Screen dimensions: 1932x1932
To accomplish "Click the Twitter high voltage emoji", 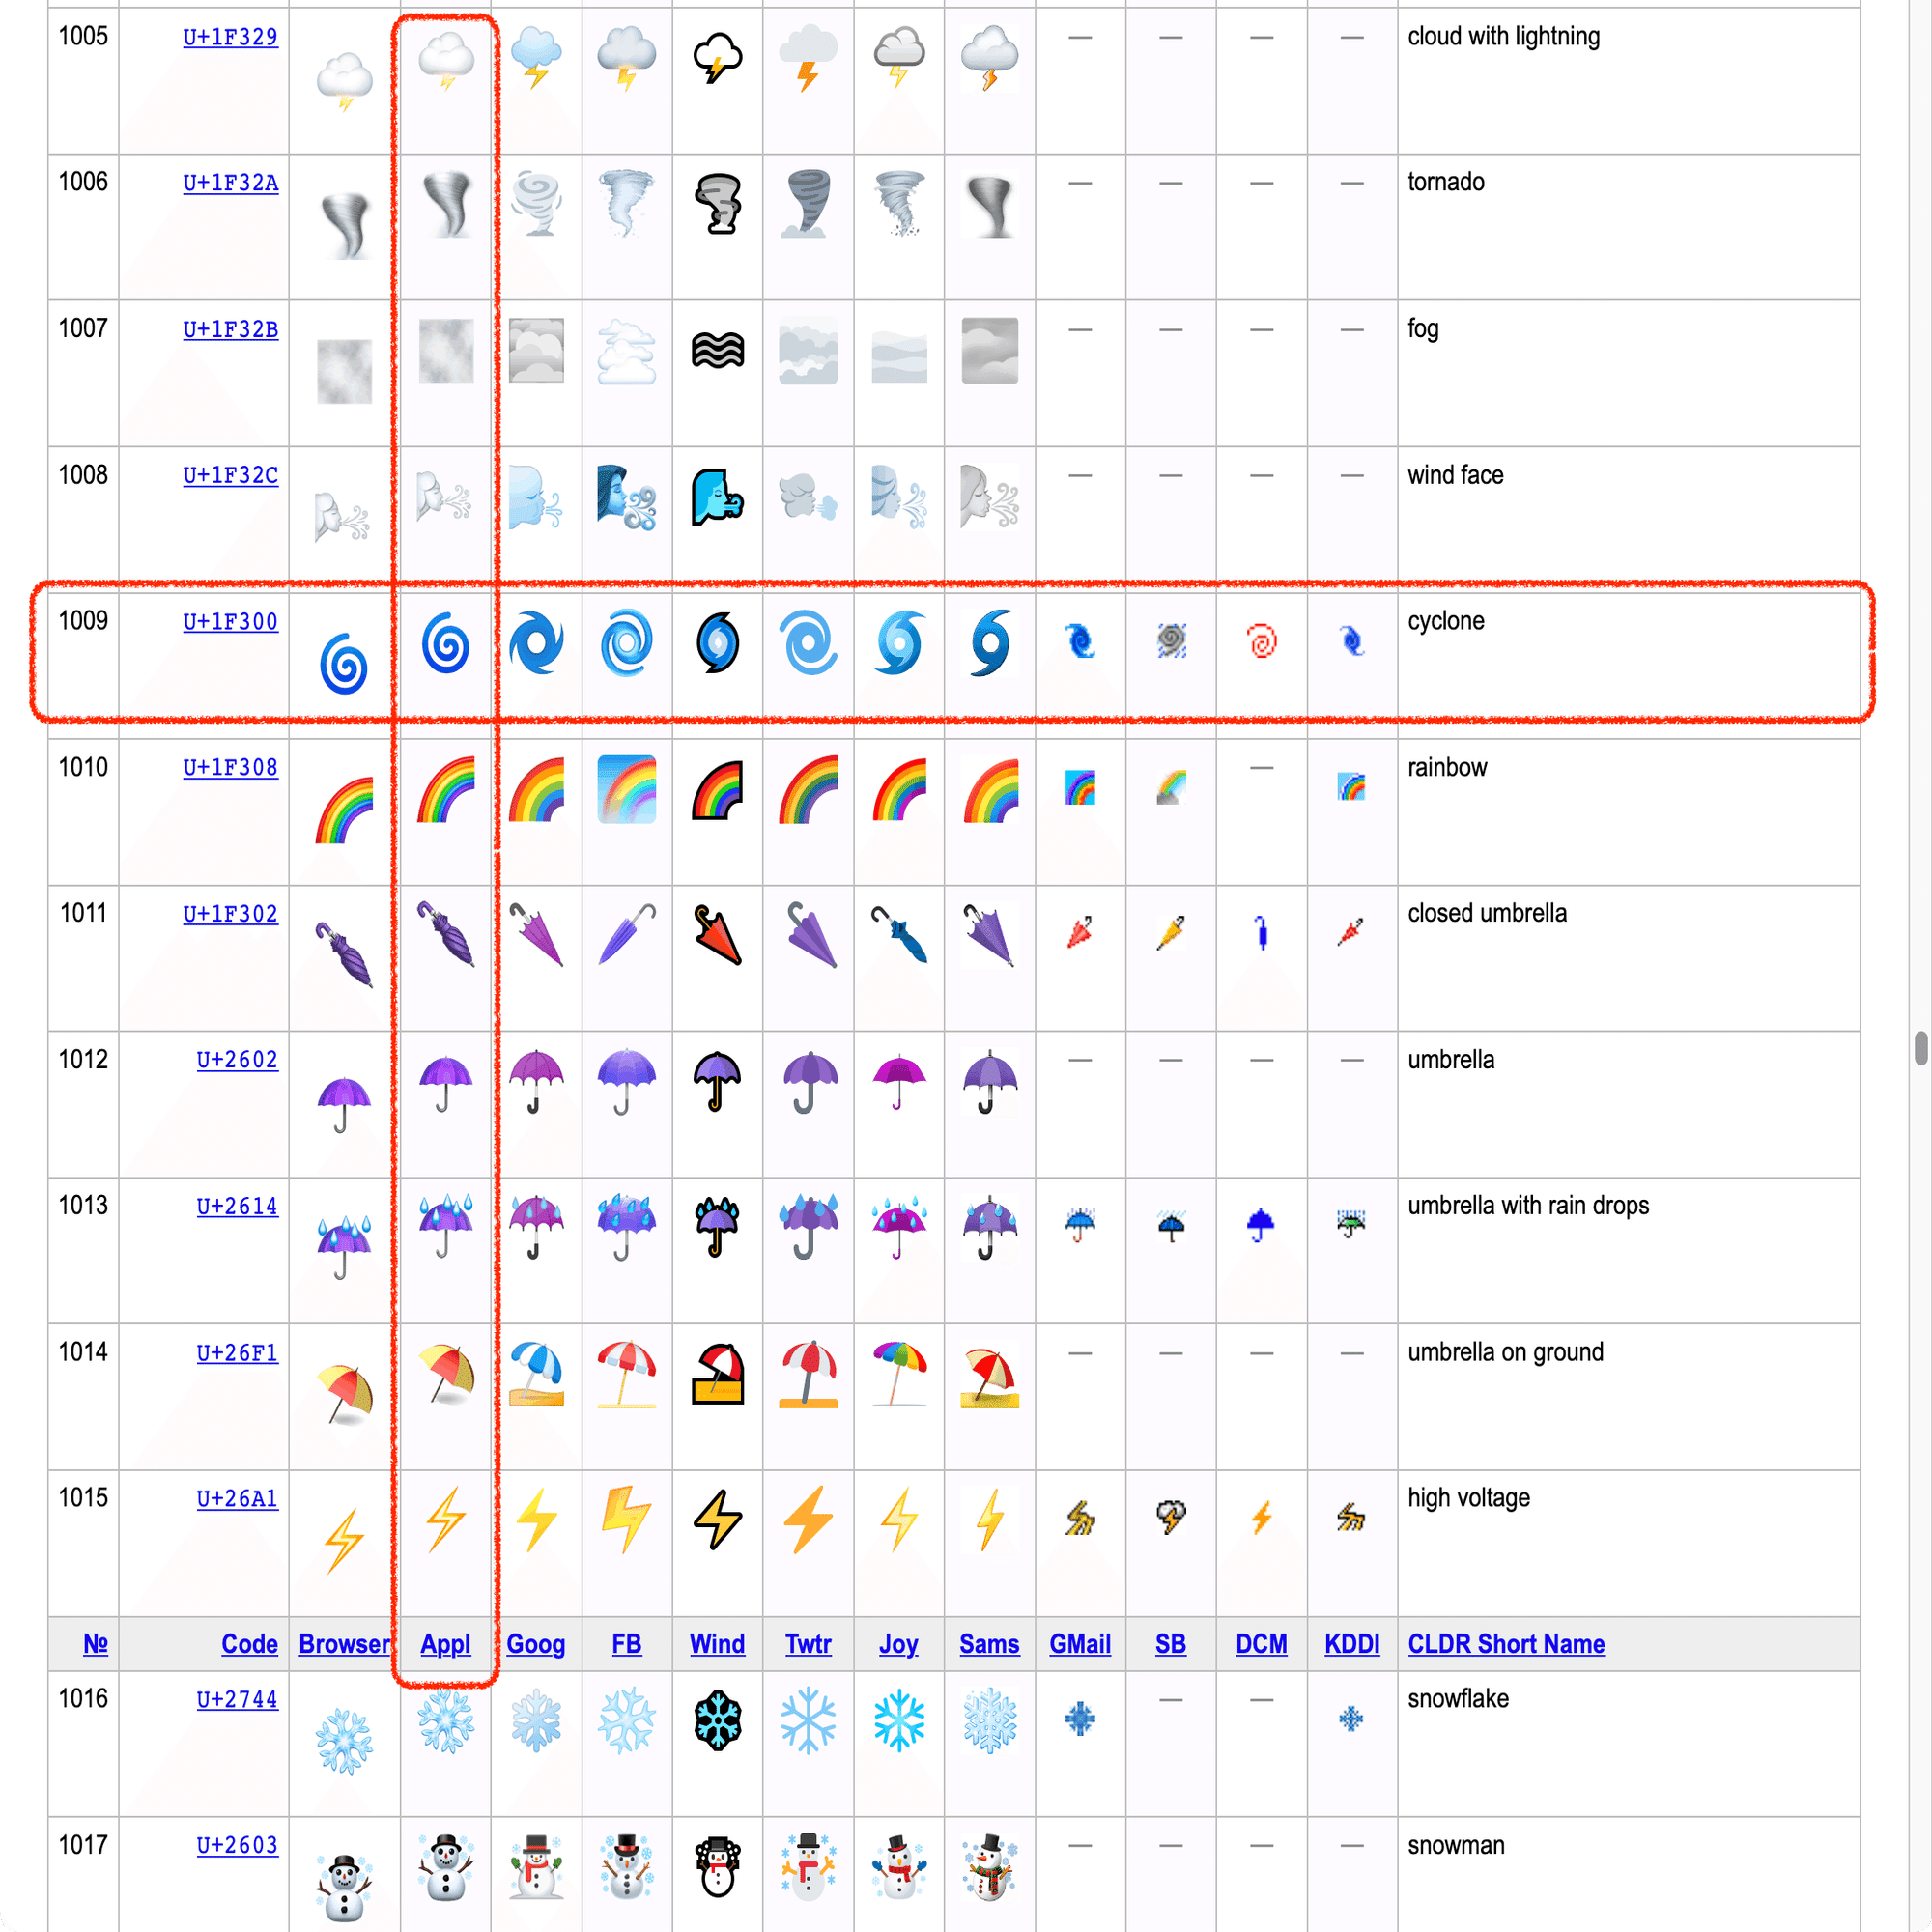I will click(807, 1519).
